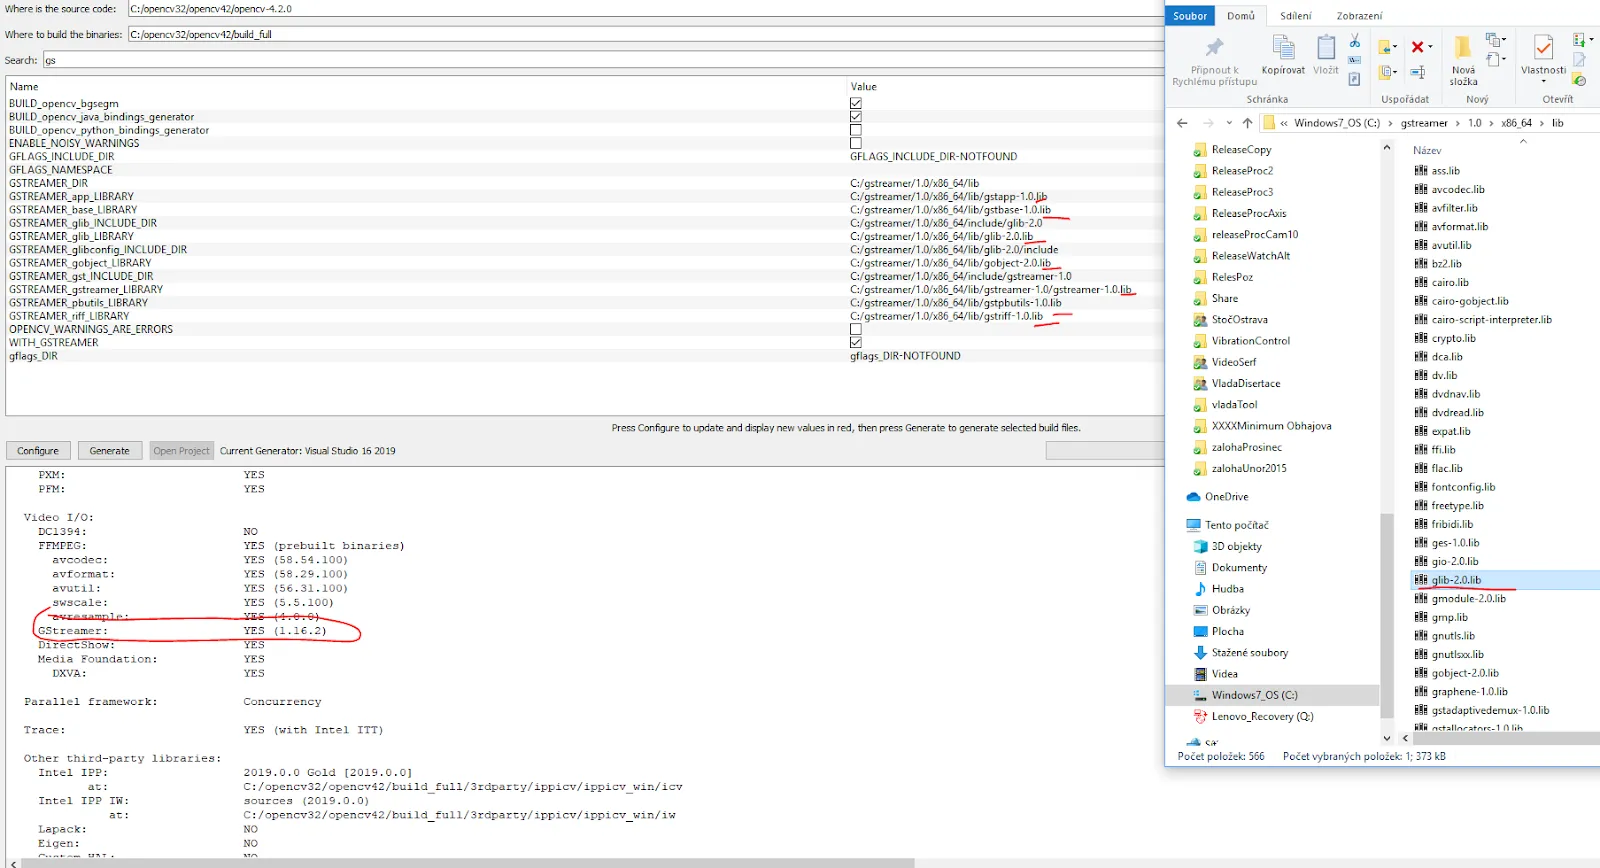This screenshot has width=1600, height=868.
Task: Click the New item icon in Nový group
Action: (1493, 40)
